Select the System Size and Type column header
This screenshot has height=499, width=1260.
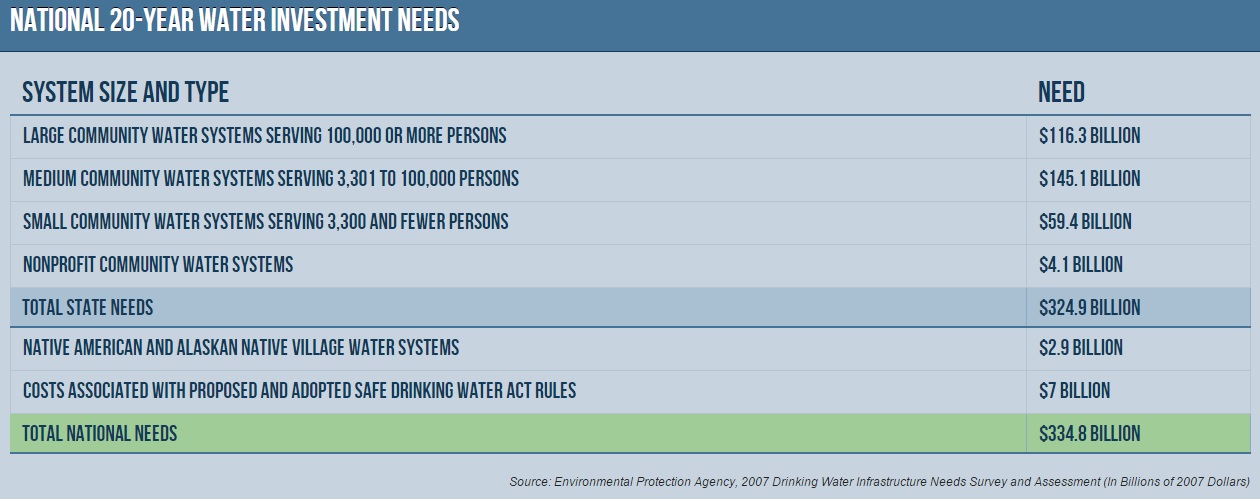click(x=126, y=93)
